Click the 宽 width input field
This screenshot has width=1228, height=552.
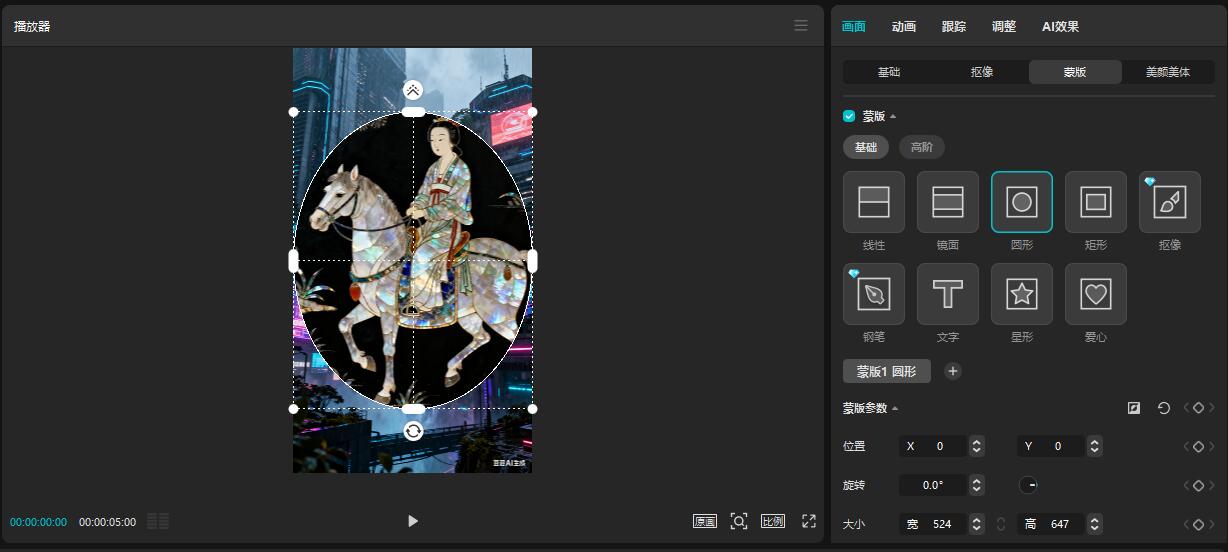pyautogui.click(x=933, y=524)
